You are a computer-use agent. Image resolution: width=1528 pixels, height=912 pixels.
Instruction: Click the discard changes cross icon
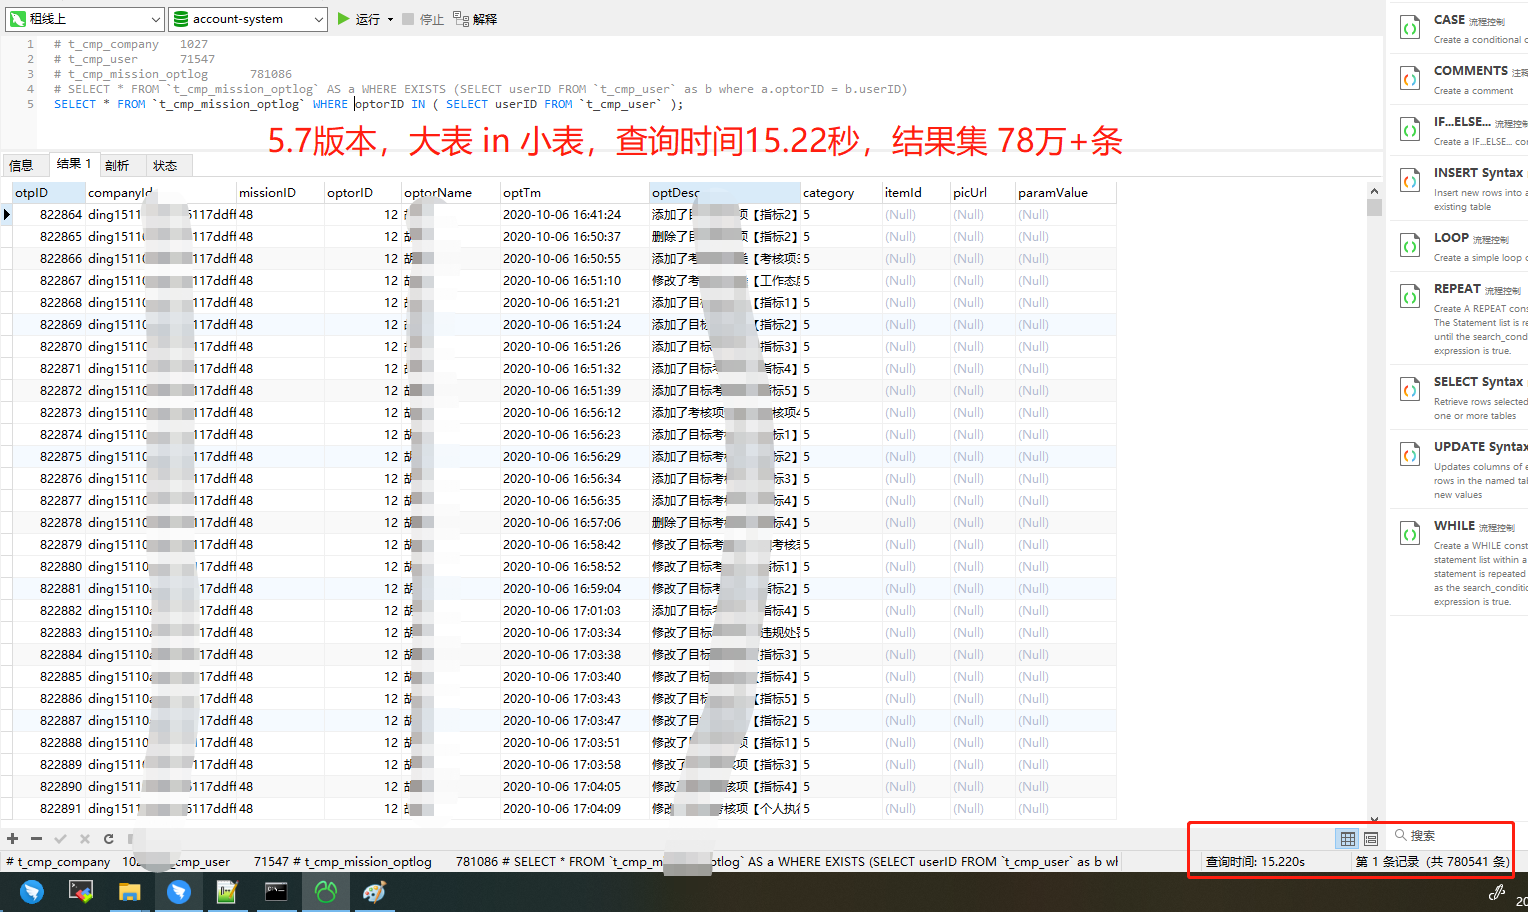click(83, 838)
